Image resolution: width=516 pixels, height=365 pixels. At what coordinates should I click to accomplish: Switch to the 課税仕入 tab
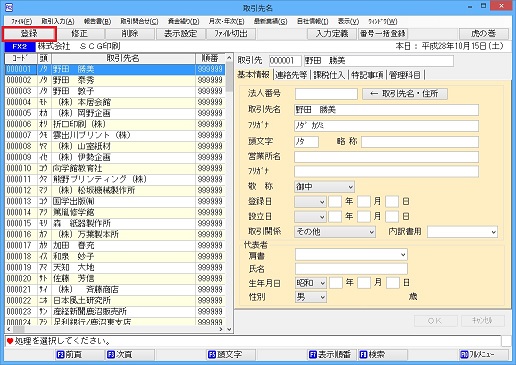pos(329,75)
